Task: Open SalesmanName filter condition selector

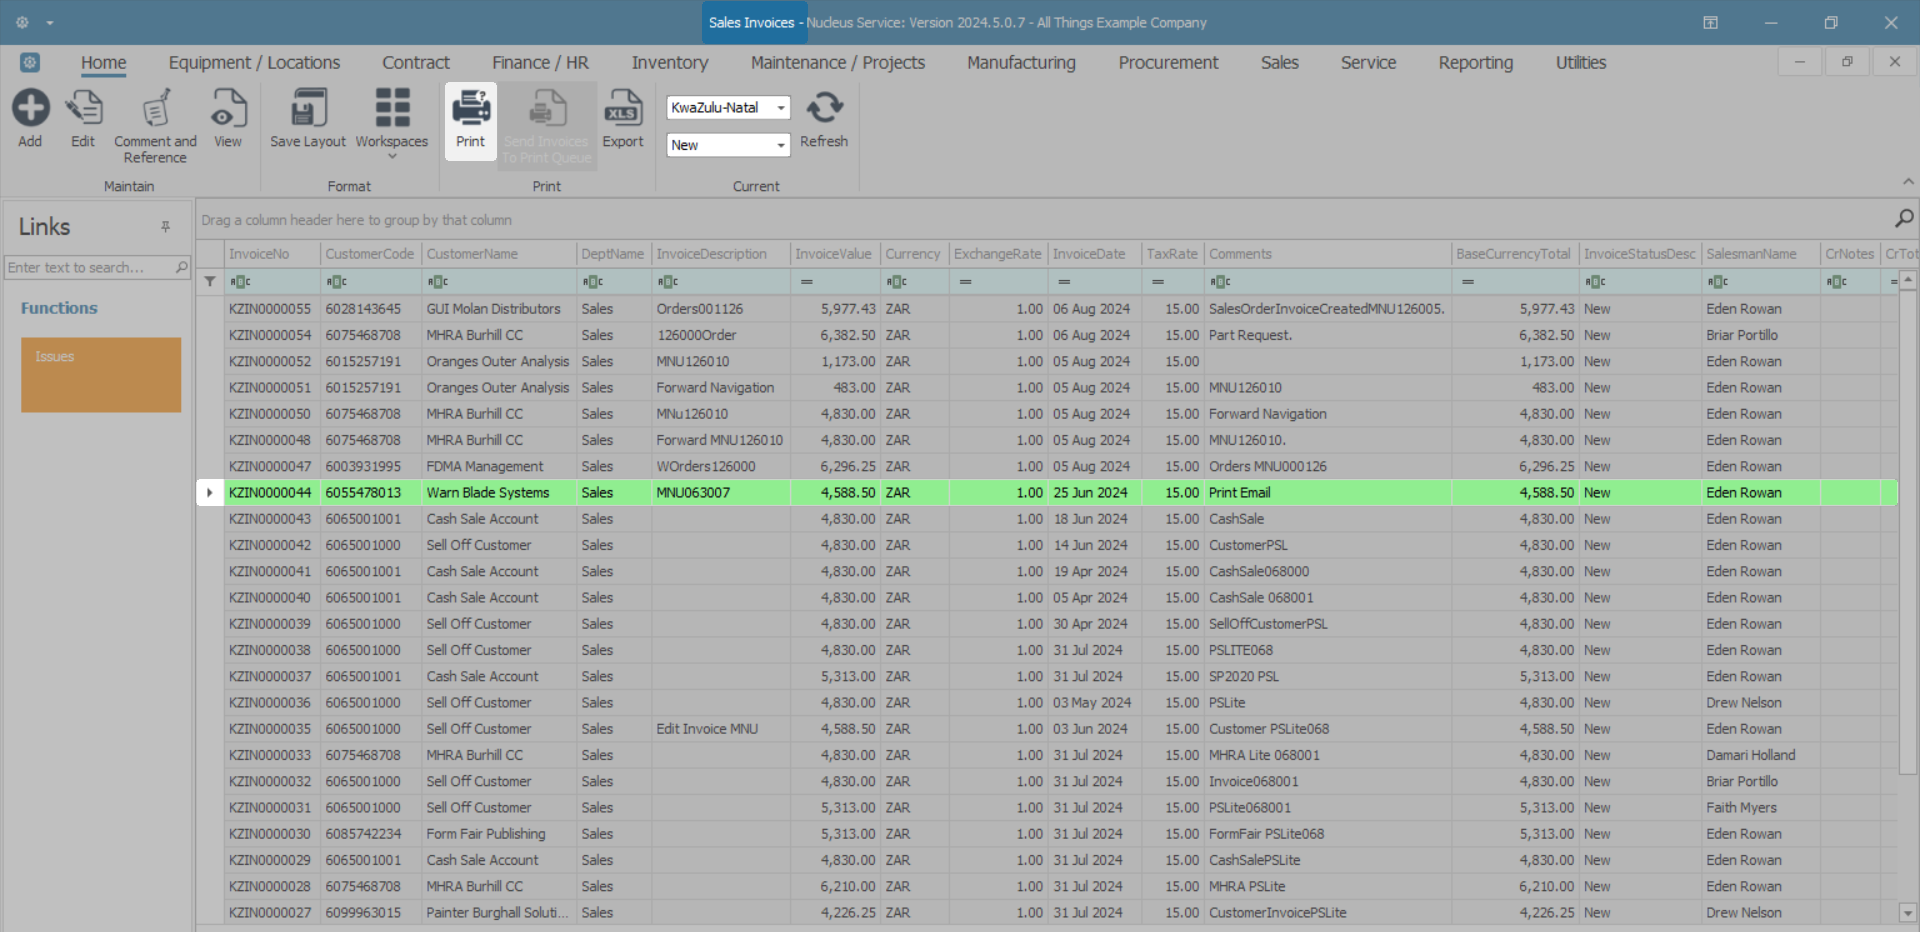Action: [1718, 282]
